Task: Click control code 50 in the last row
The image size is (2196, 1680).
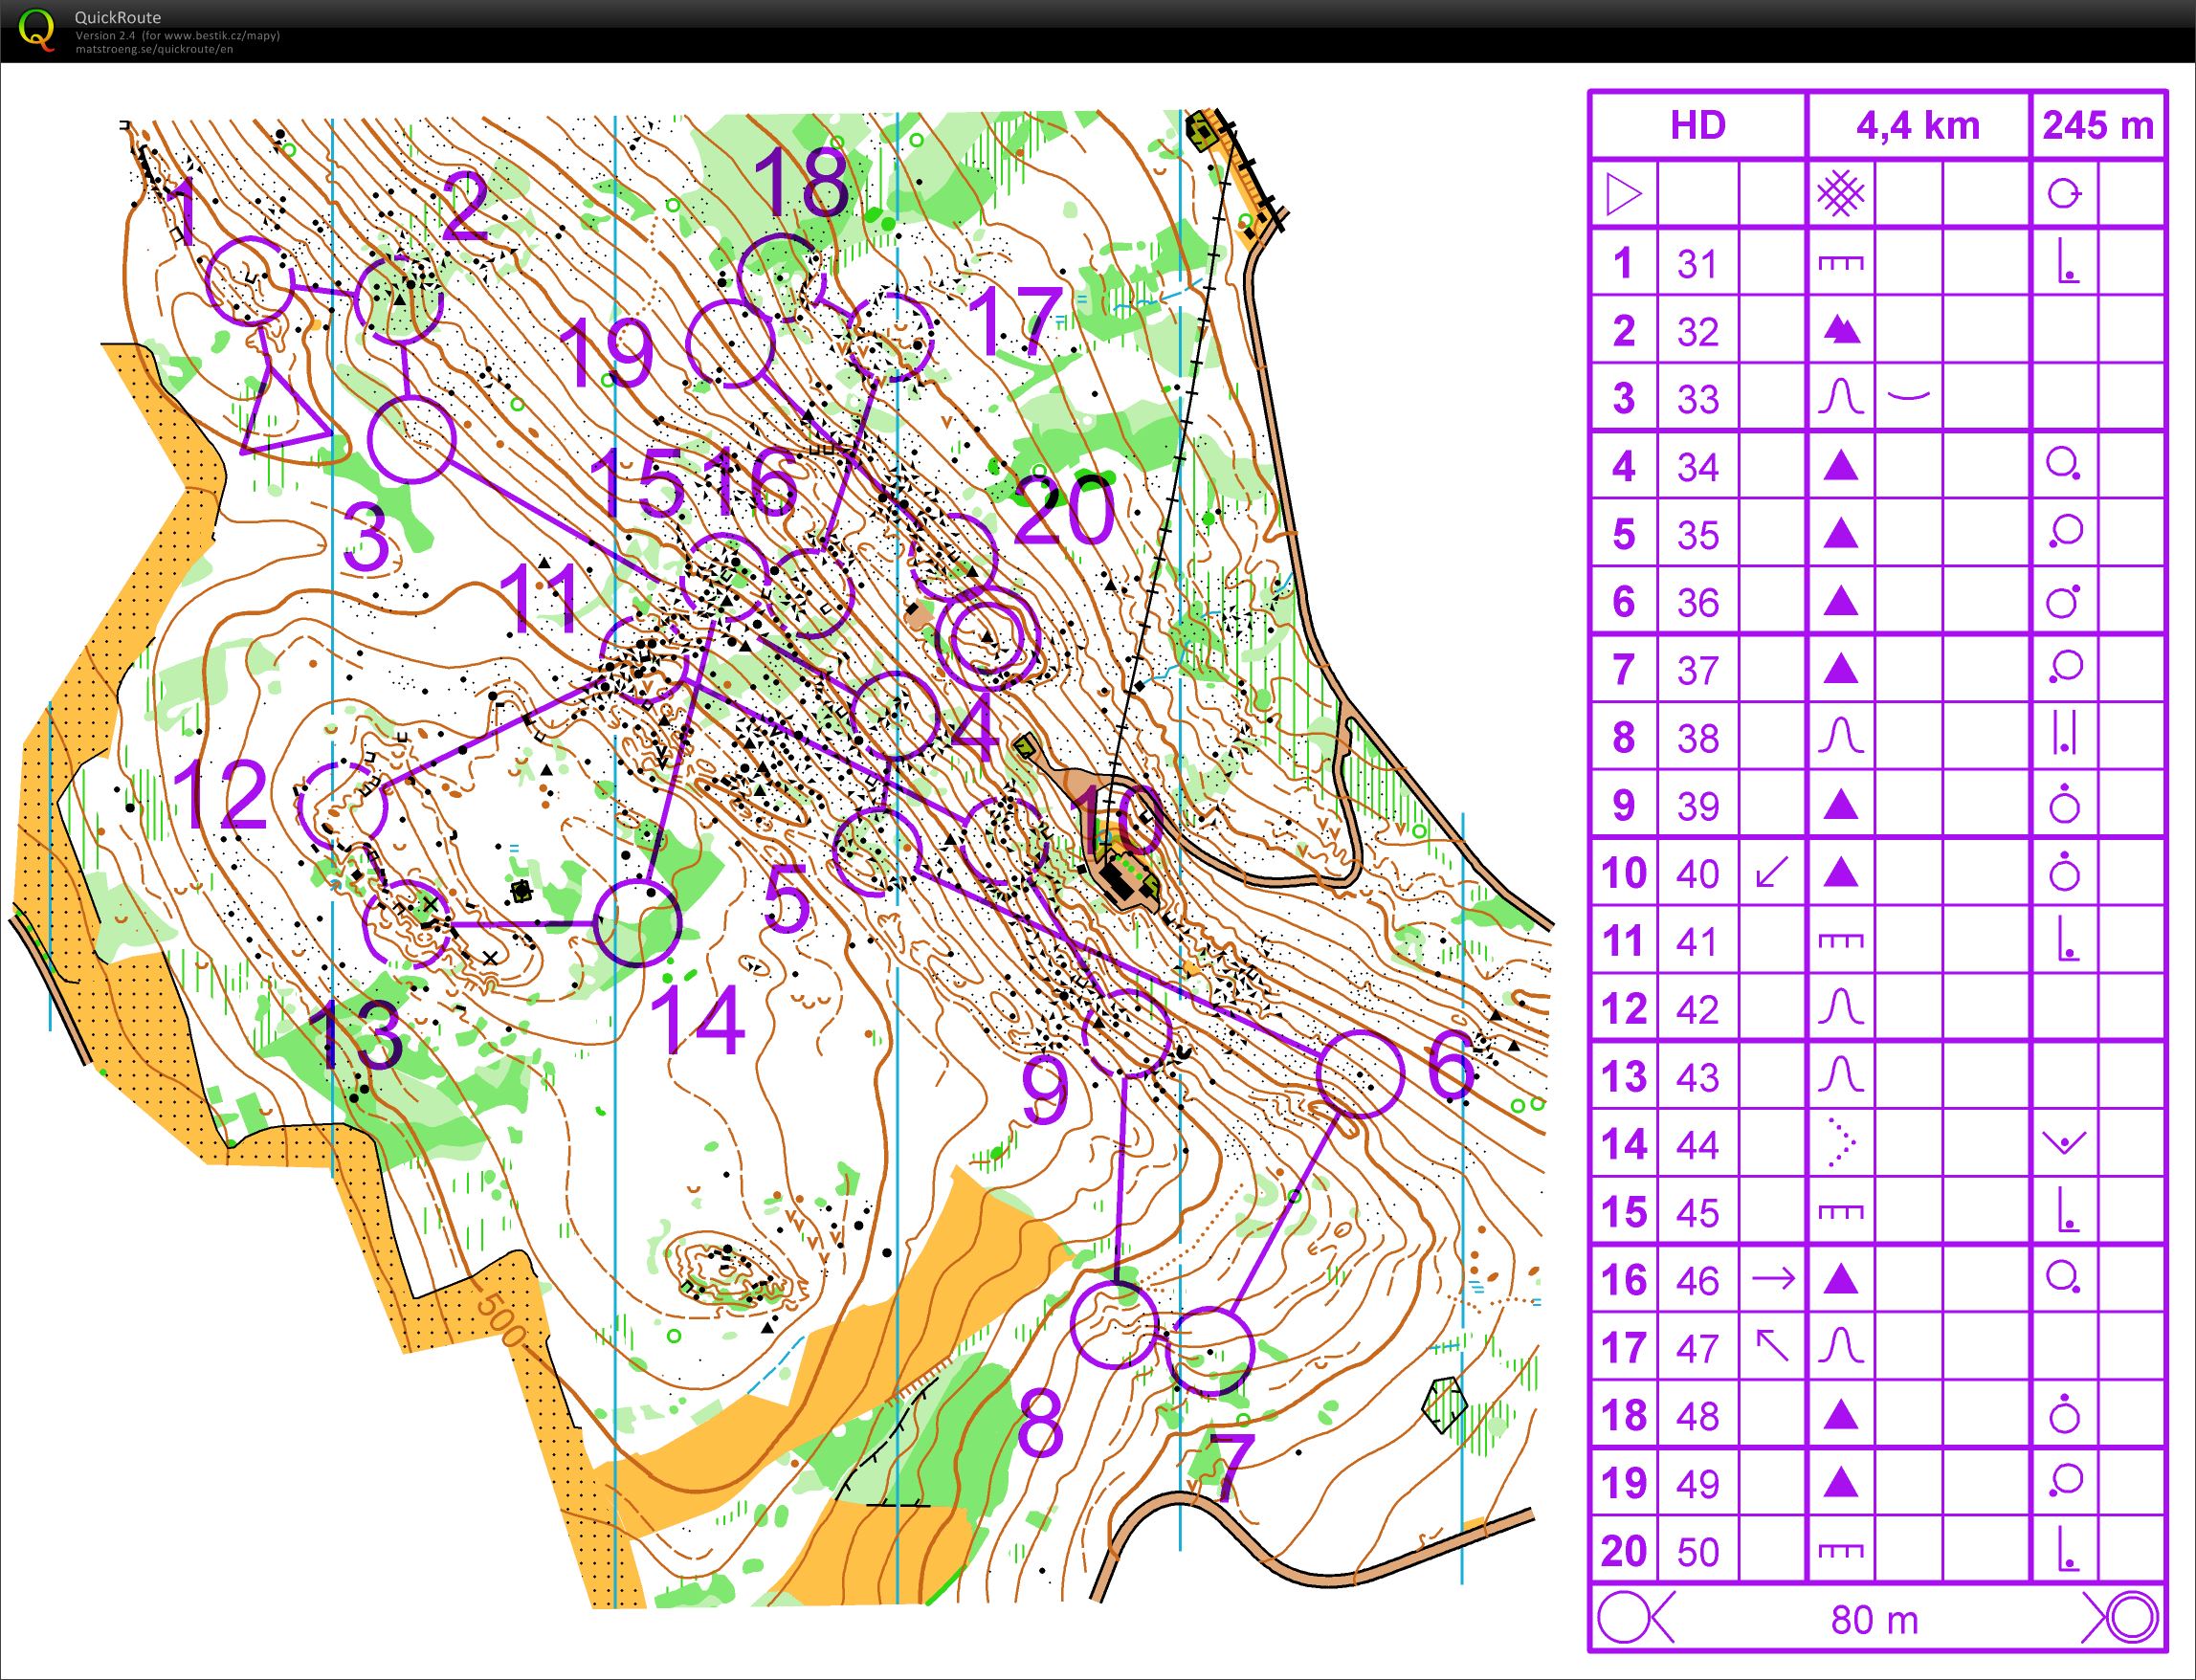Action: click(x=1697, y=1551)
